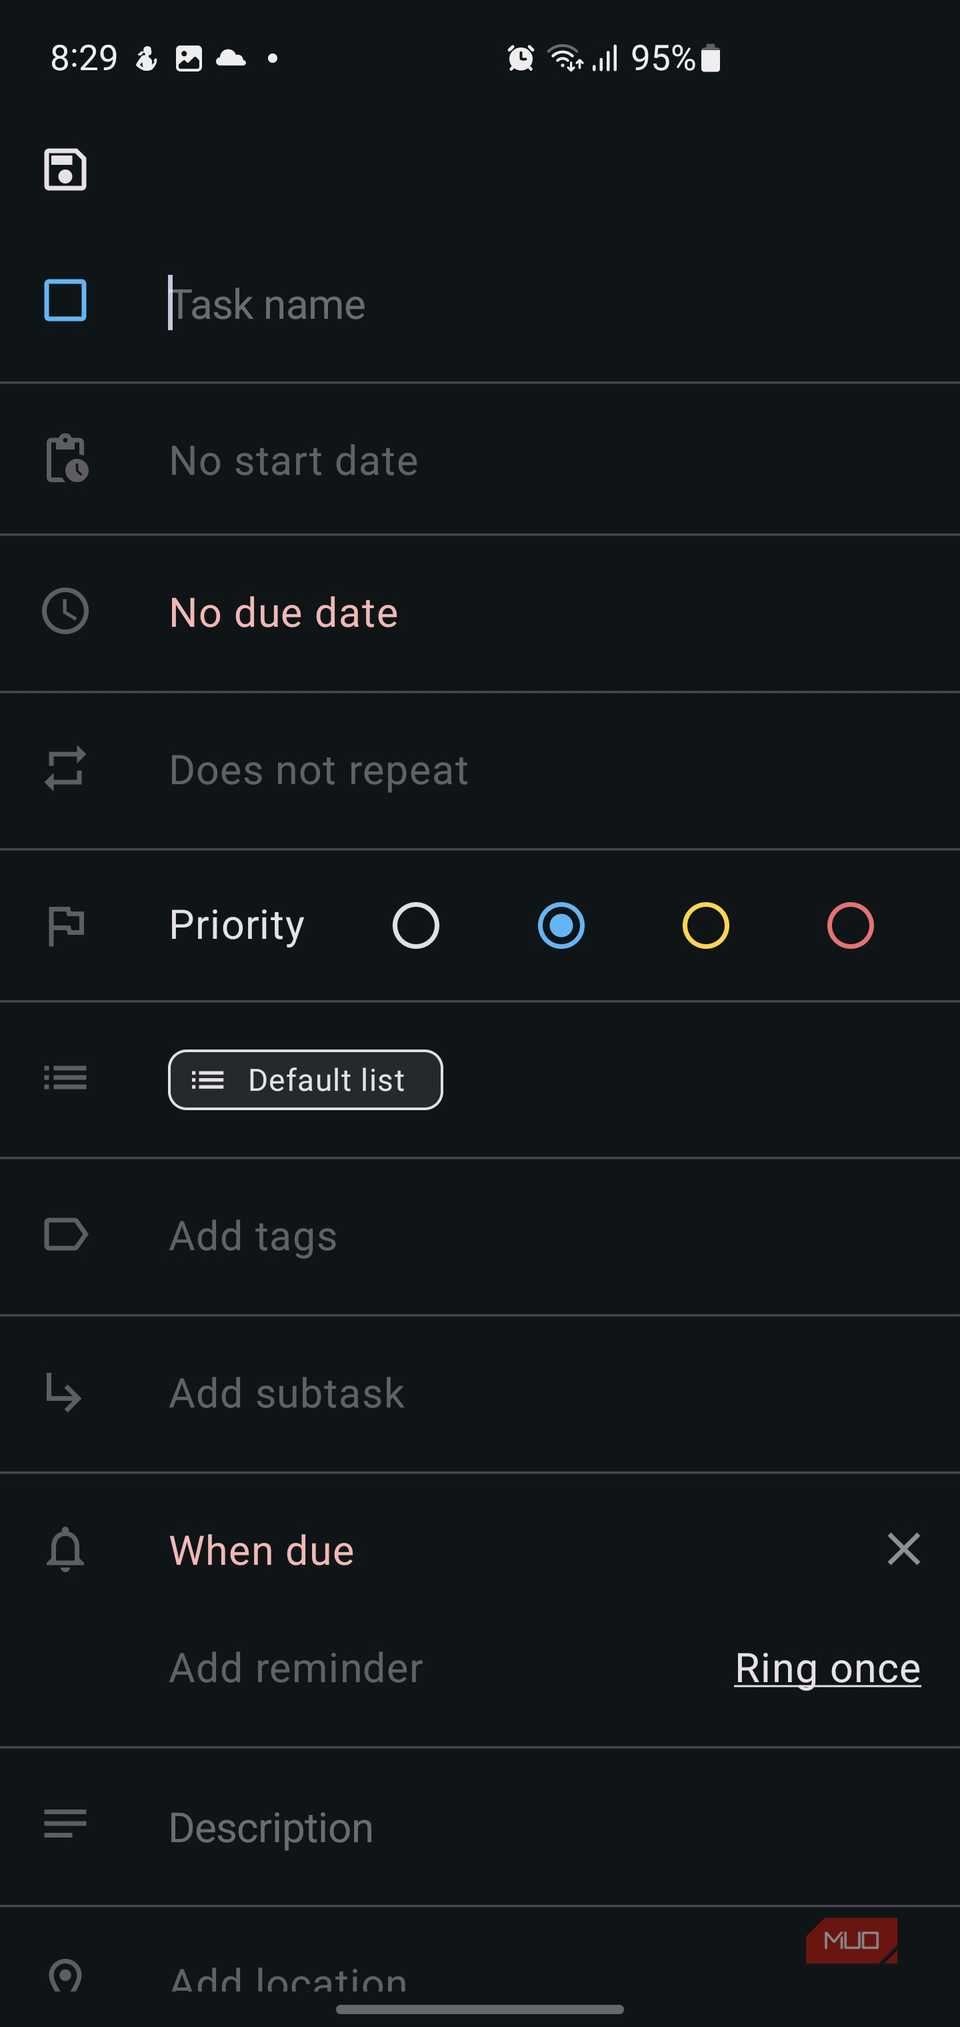960x2027 pixels.
Task: Tap the due date clock icon
Action: (x=65, y=611)
